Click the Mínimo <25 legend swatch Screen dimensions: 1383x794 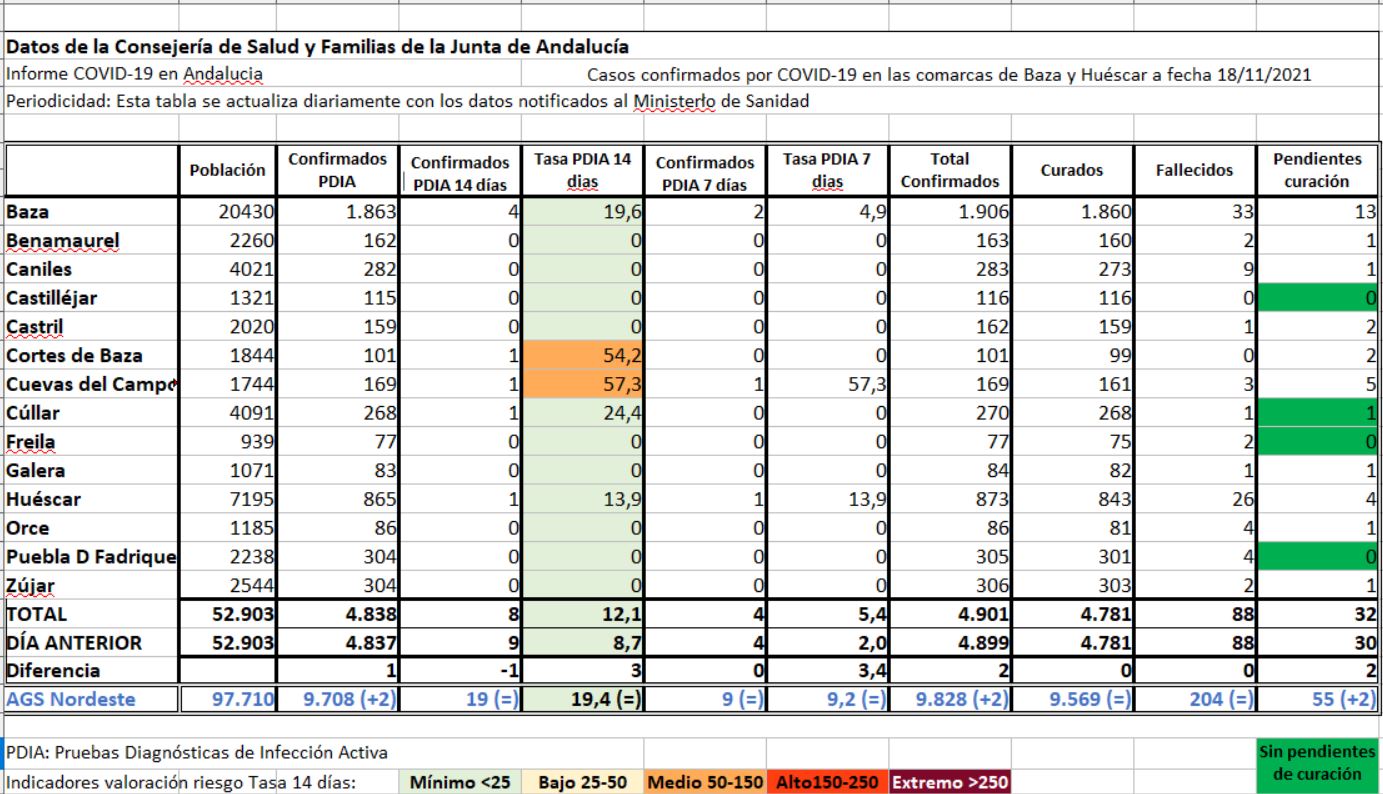[459, 780]
